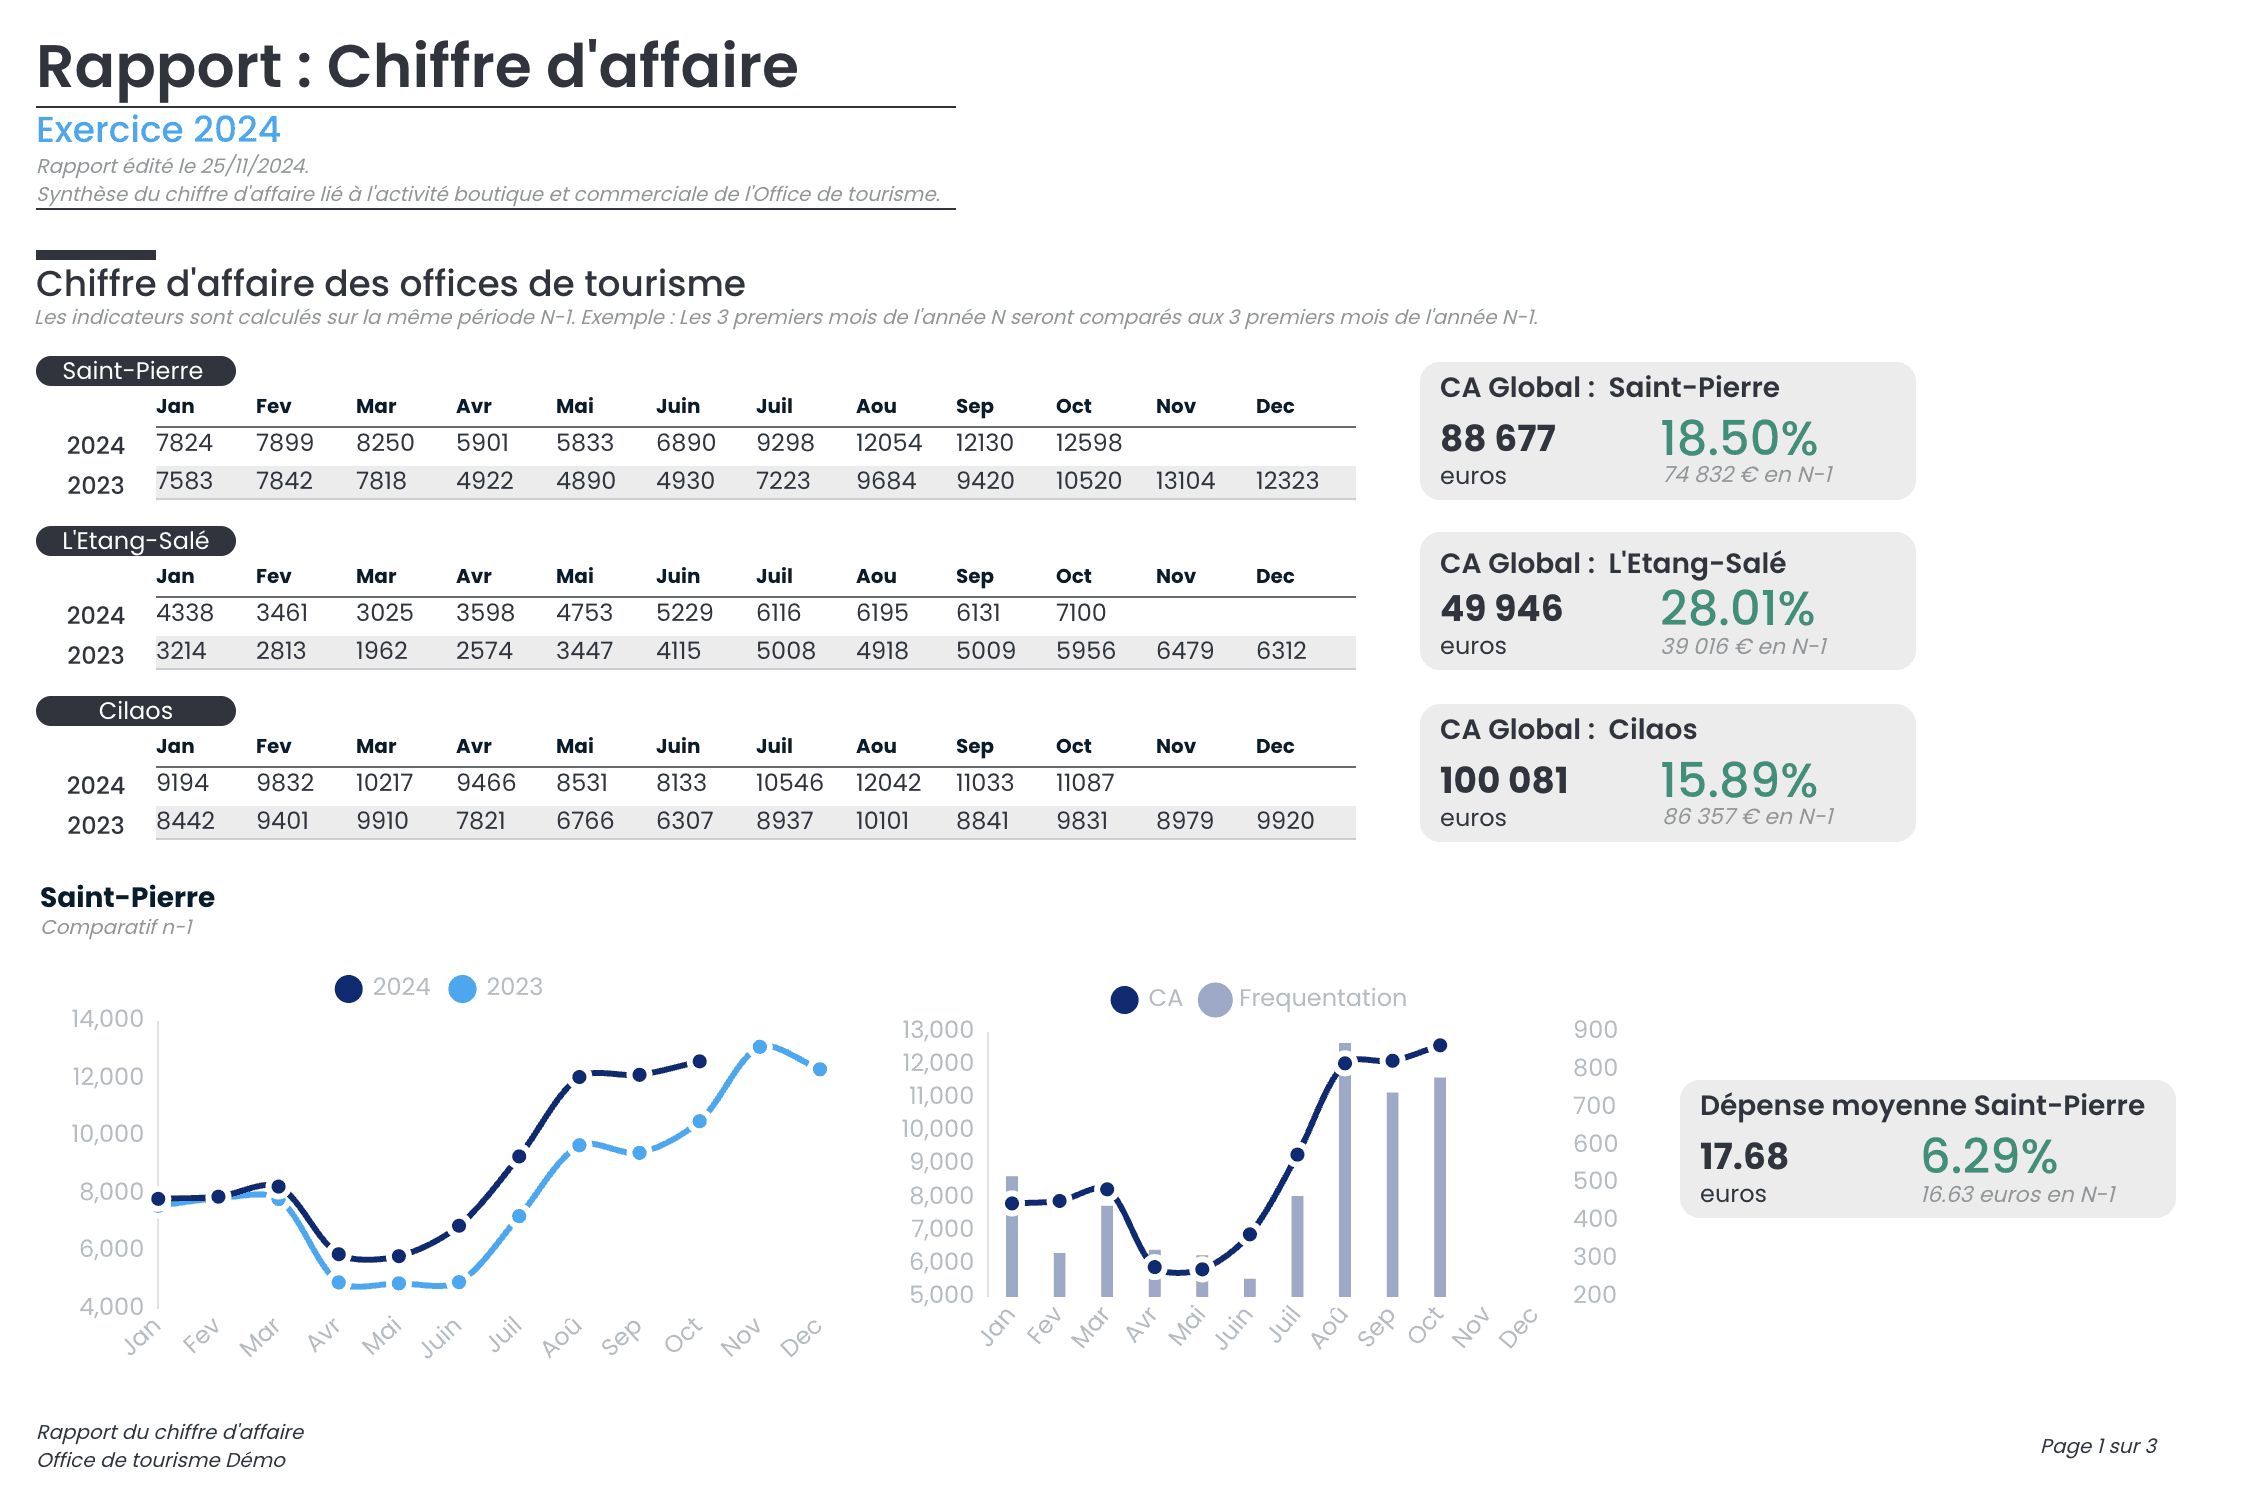This screenshot has height=1502, width=2258.
Task: Click '86 357 € en N-1' note
Action: [x=1749, y=817]
